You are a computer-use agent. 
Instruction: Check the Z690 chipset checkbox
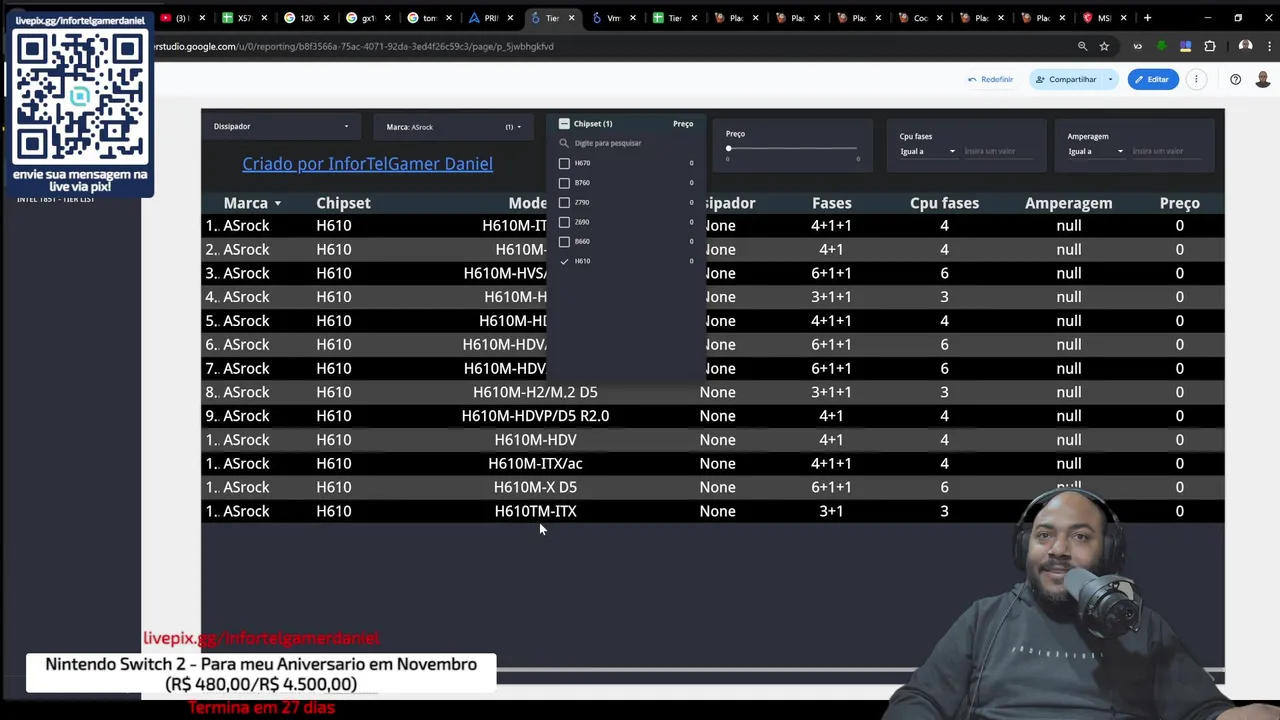click(x=564, y=222)
